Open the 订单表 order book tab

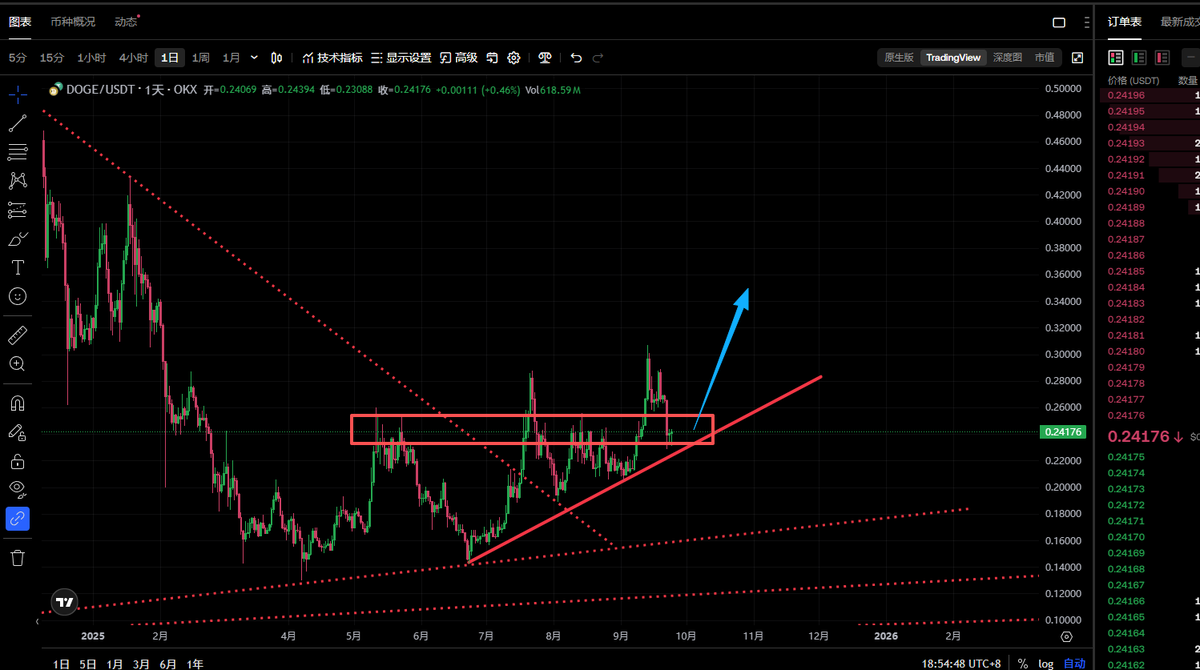(1125, 21)
